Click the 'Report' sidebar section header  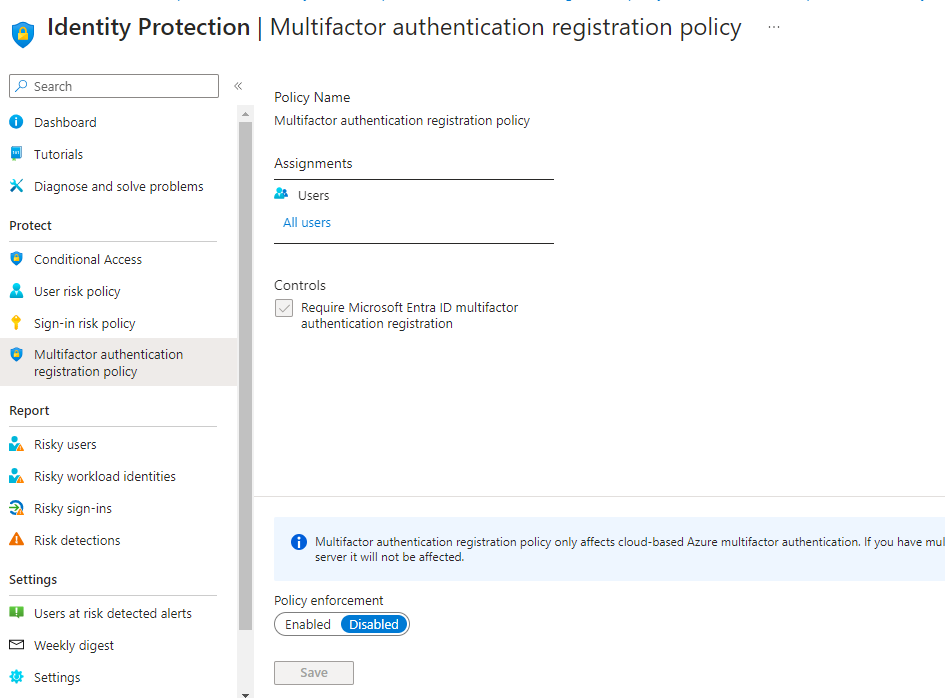[29, 410]
